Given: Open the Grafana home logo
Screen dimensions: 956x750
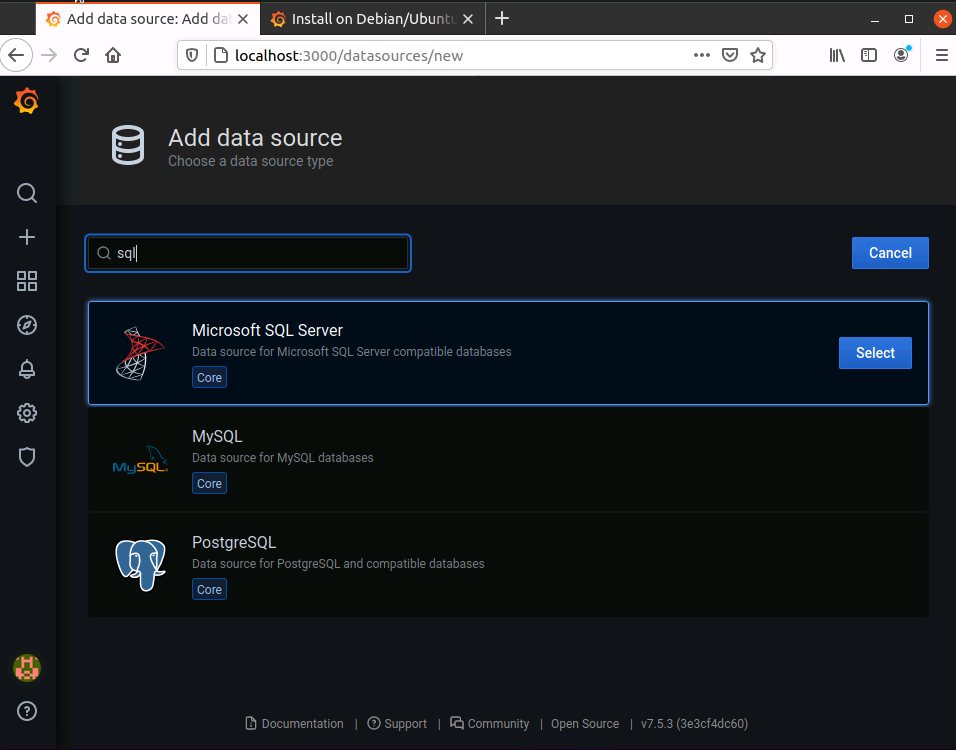Looking at the screenshot, I should (x=27, y=101).
